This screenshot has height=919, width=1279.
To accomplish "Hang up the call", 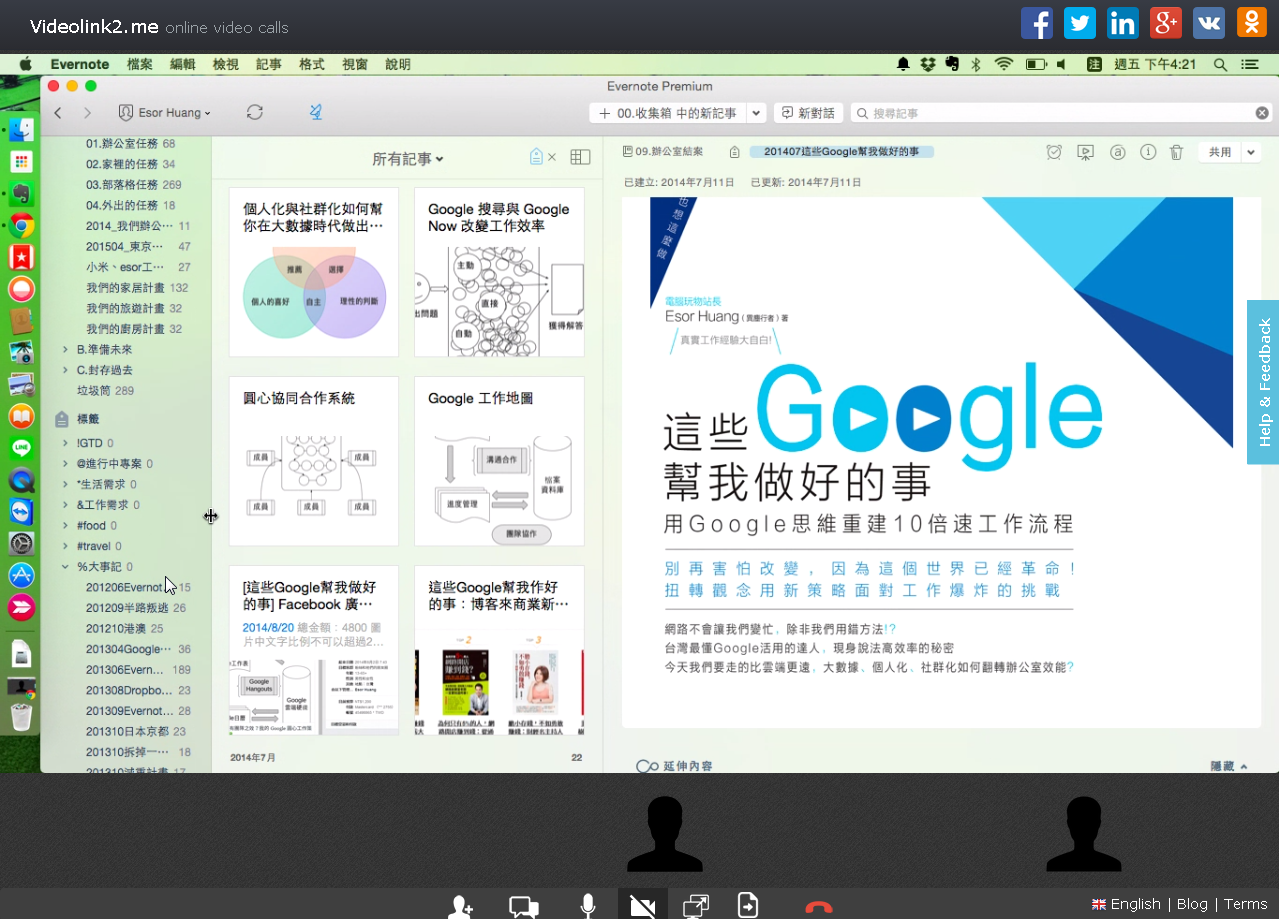I will (818, 907).
